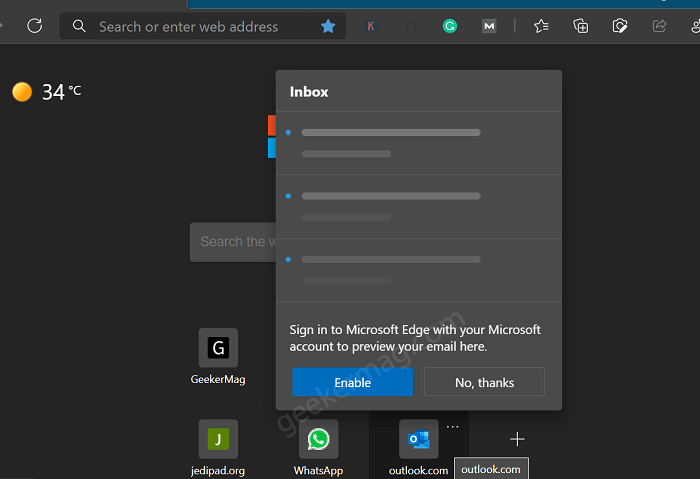Open the red K extension icon
700x479 pixels.
tap(371, 26)
